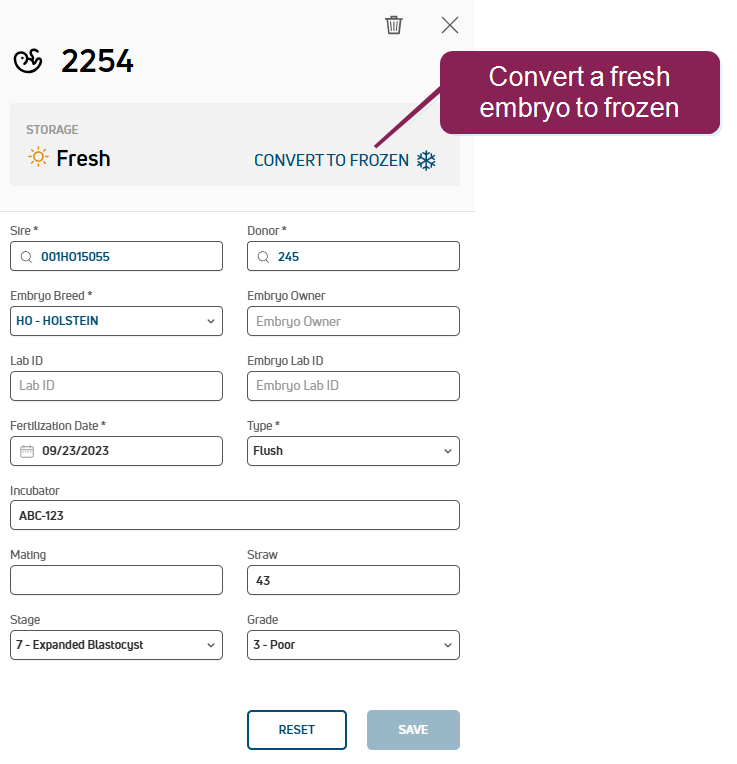Click the Sire search magnifier icon

point(27,257)
